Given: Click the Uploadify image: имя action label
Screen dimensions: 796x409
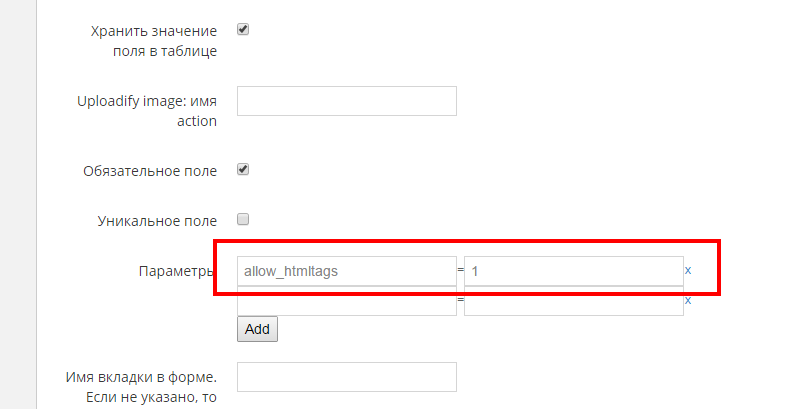Looking at the screenshot, I should pos(147,111).
